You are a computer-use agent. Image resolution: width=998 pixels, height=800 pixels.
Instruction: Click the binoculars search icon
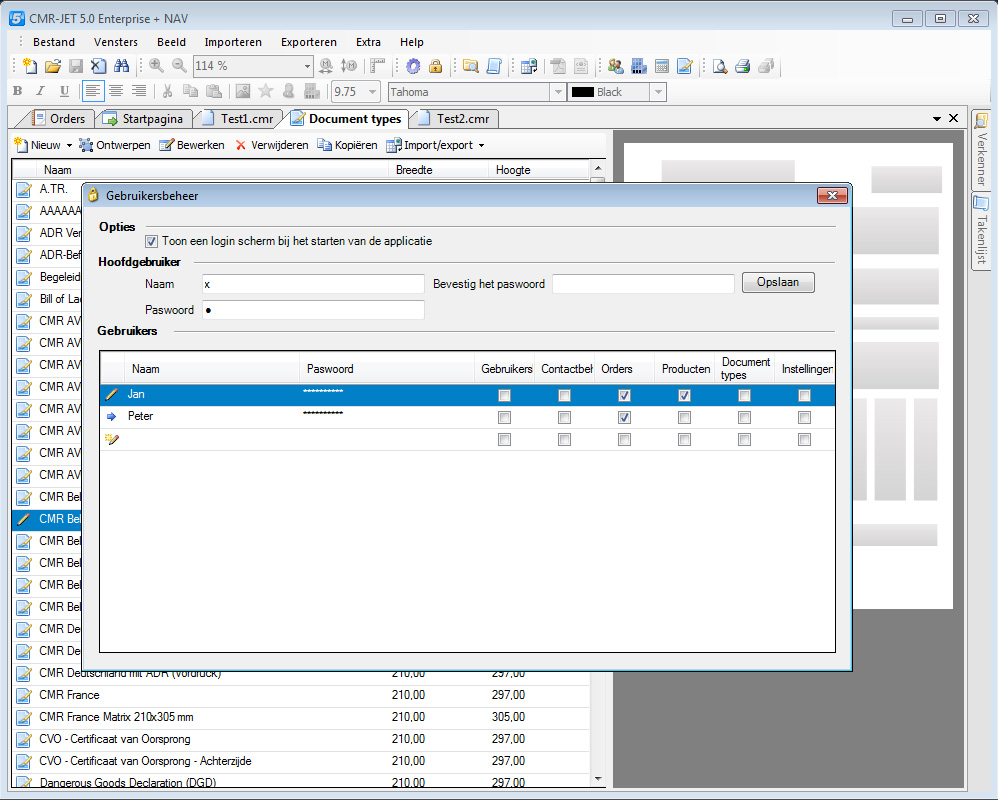point(121,66)
